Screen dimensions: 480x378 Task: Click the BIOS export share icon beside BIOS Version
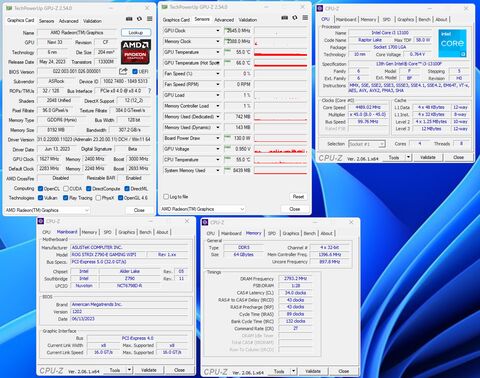click(123, 71)
